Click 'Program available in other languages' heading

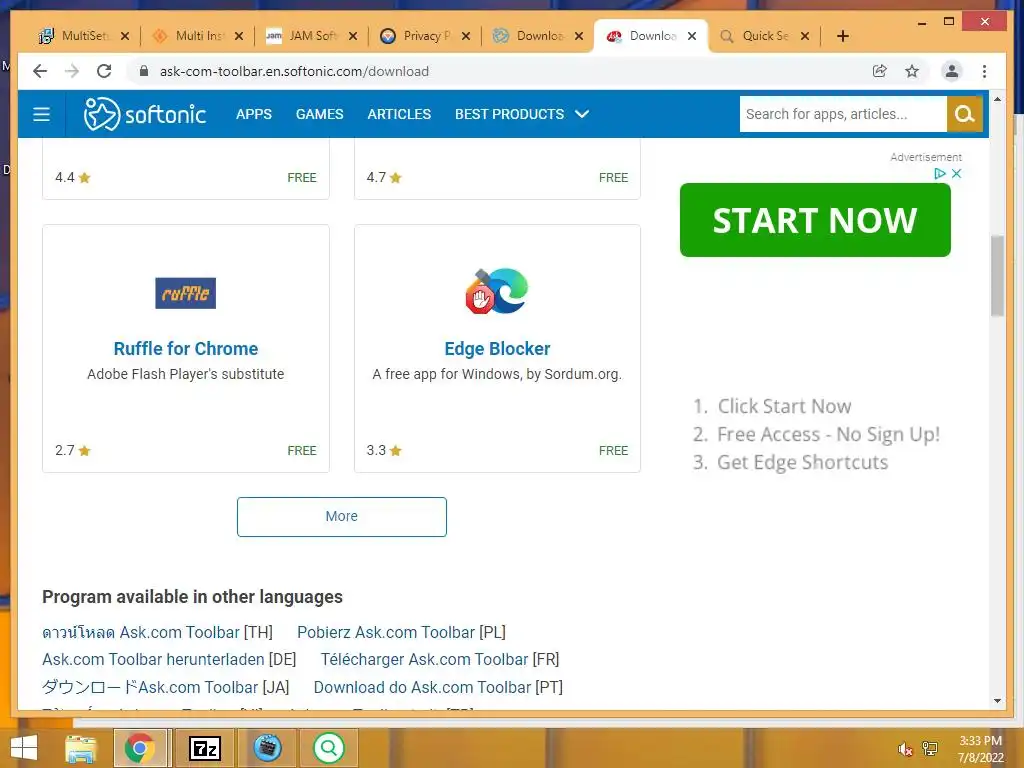point(192,597)
